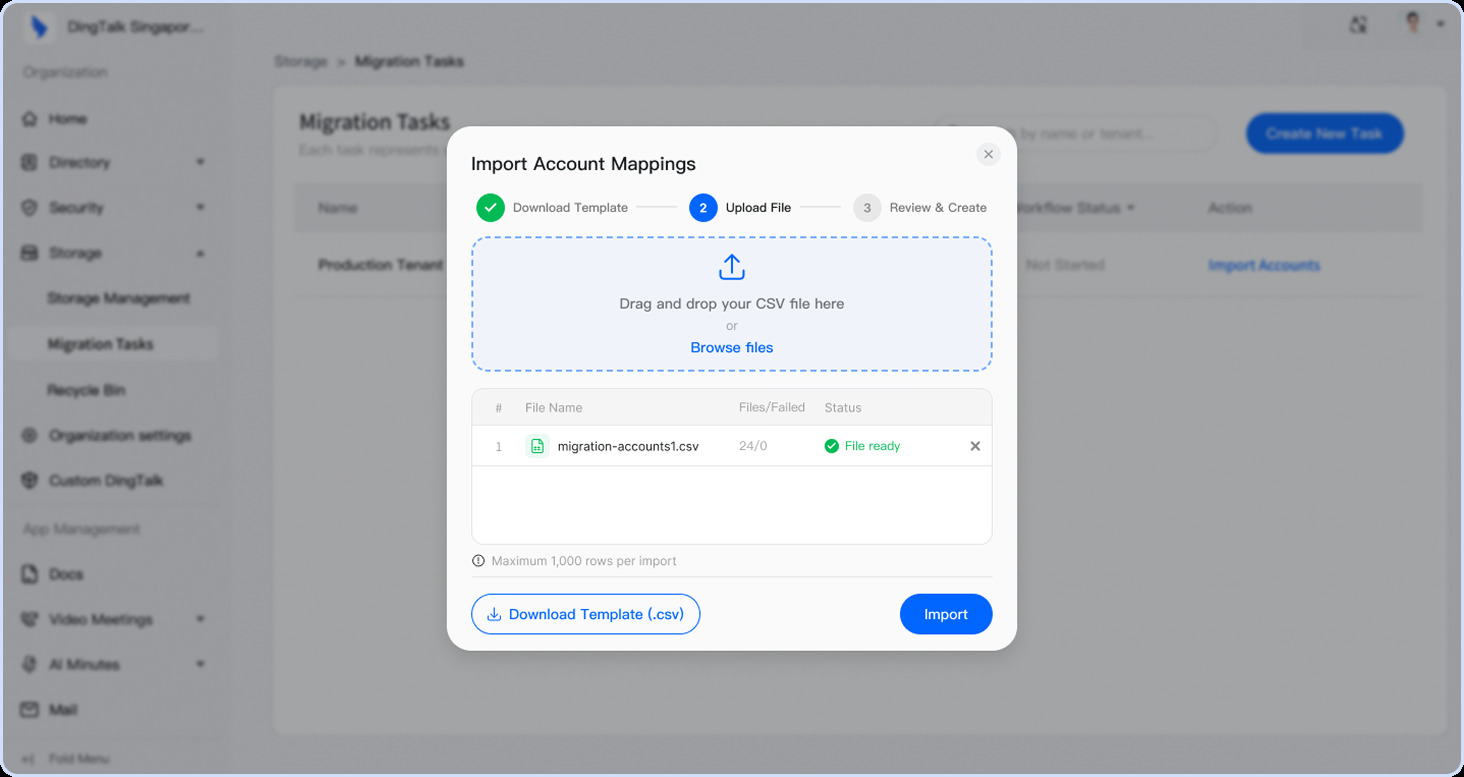Click the Video Meetings icon in sidebar

pyautogui.click(x=30, y=620)
